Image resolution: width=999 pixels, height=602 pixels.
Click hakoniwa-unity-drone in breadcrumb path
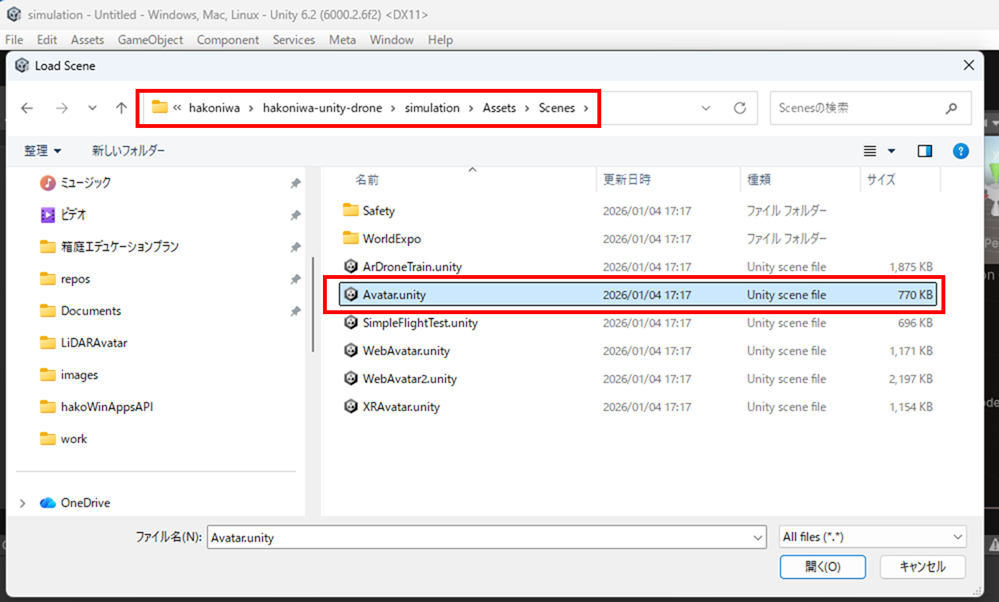tap(322, 108)
